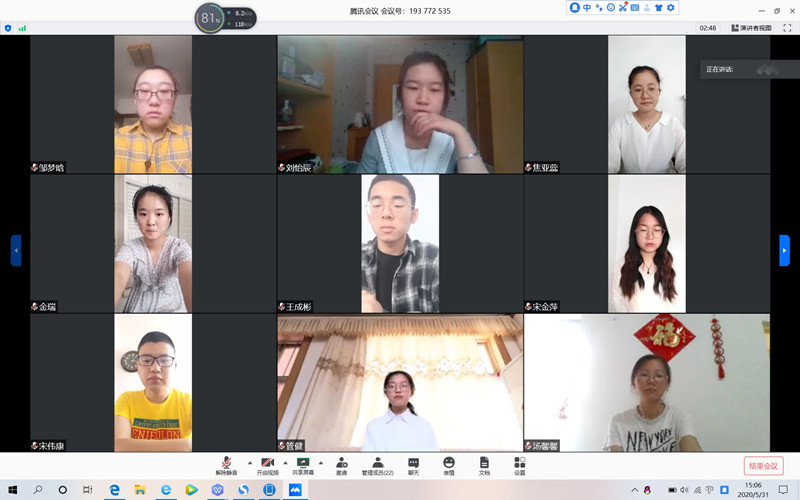
Task: Select 王成彬's video tile
Action: [x=400, y=244]
